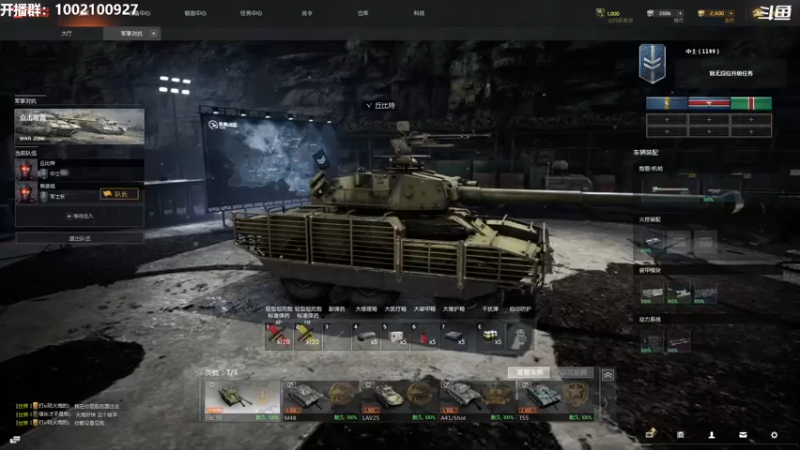Click the leave team button 退出队伍
800x450 pixels.
[80, 238]
